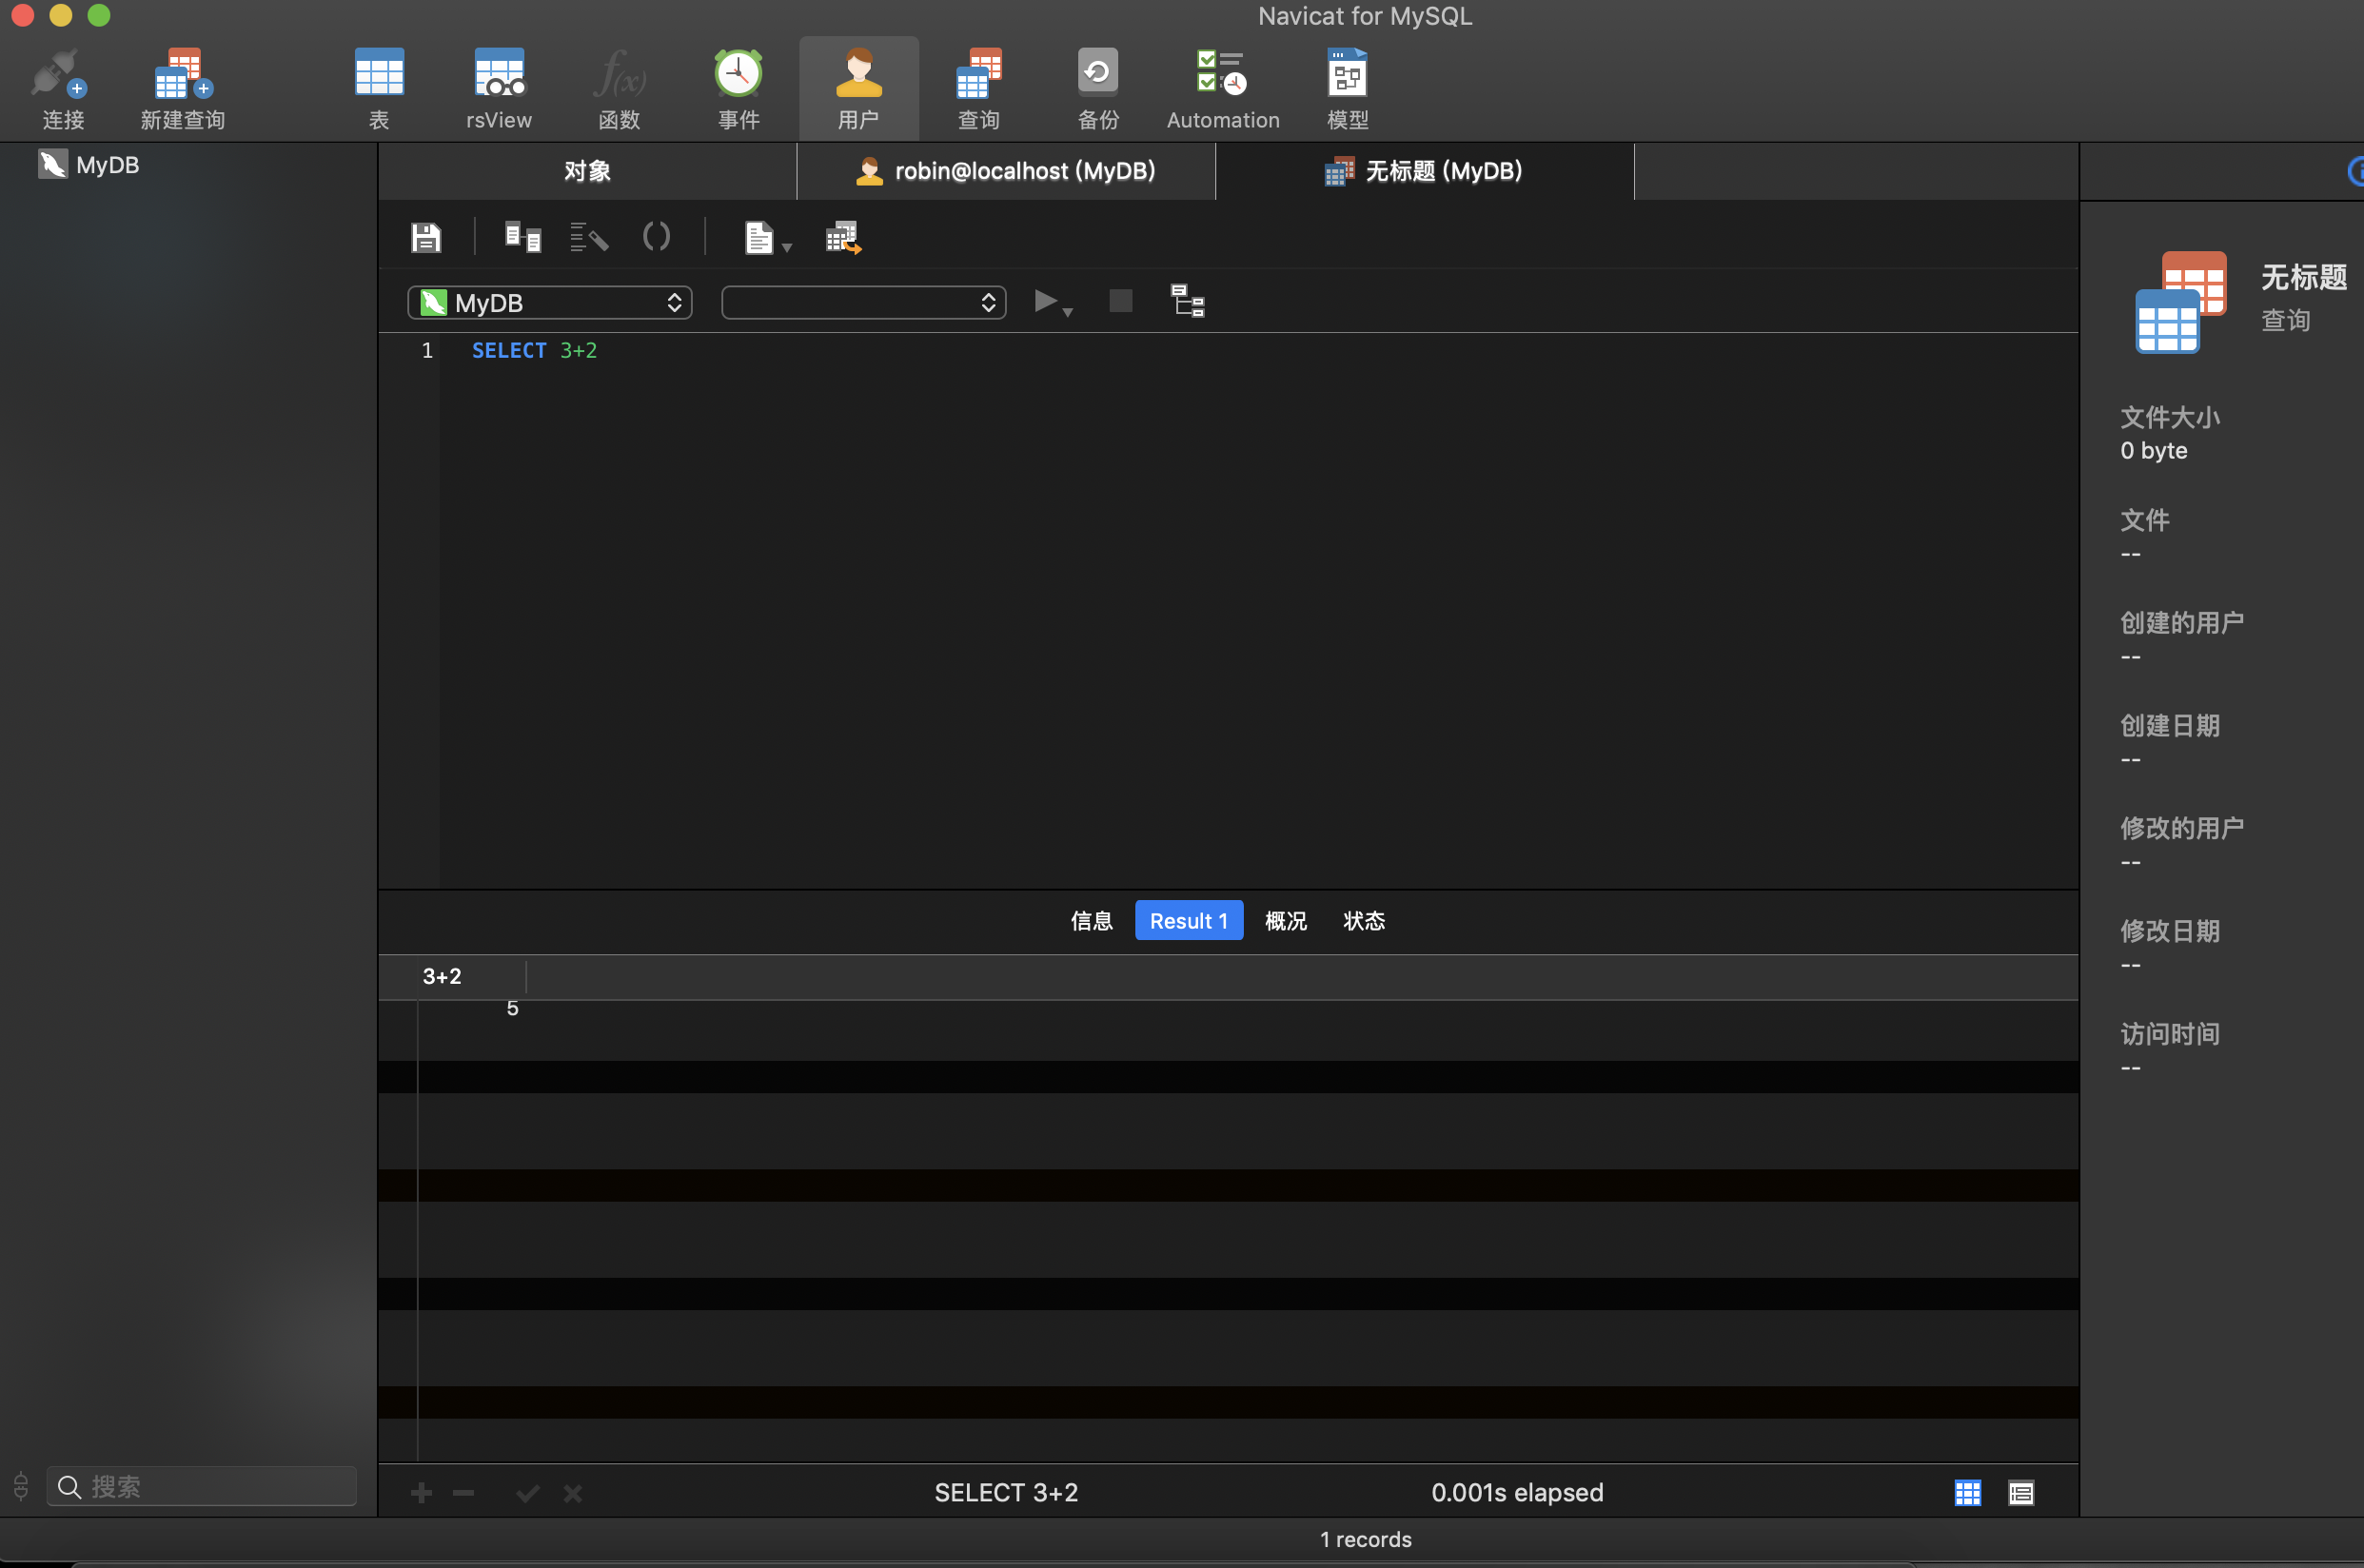Click the delete record minus button
This screenshot has height=1568, width=2364.
(x=463, y=1493)
